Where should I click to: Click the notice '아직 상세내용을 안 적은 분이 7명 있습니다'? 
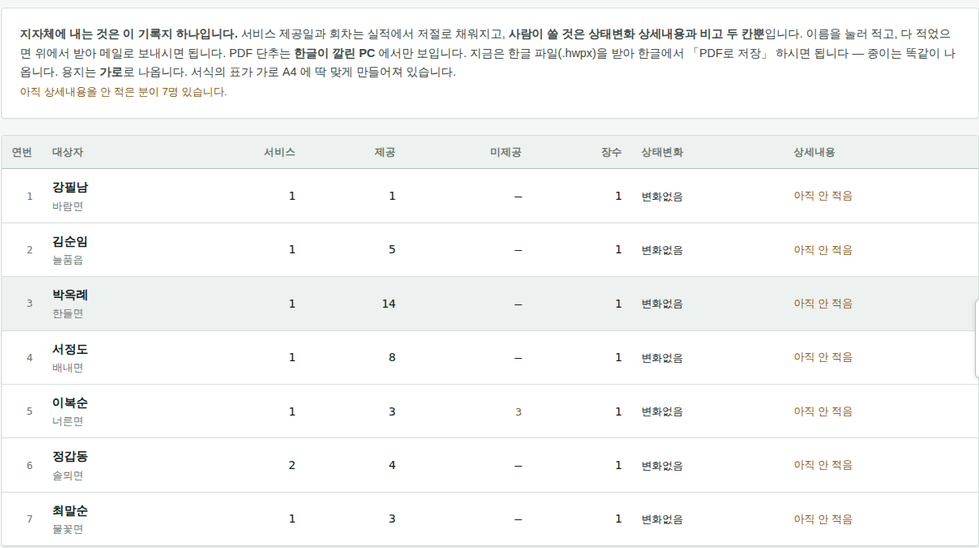[123, 92]
